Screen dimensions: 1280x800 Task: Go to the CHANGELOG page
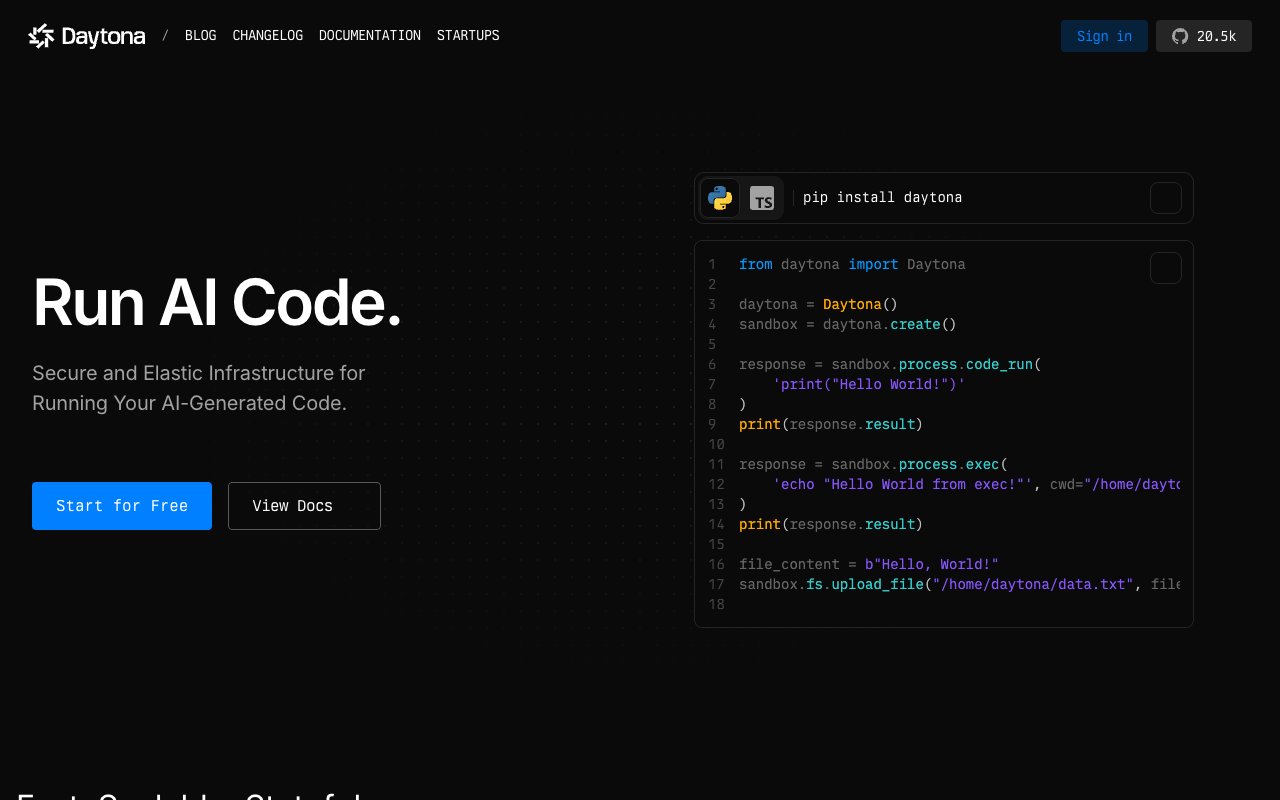pos(267,36)
